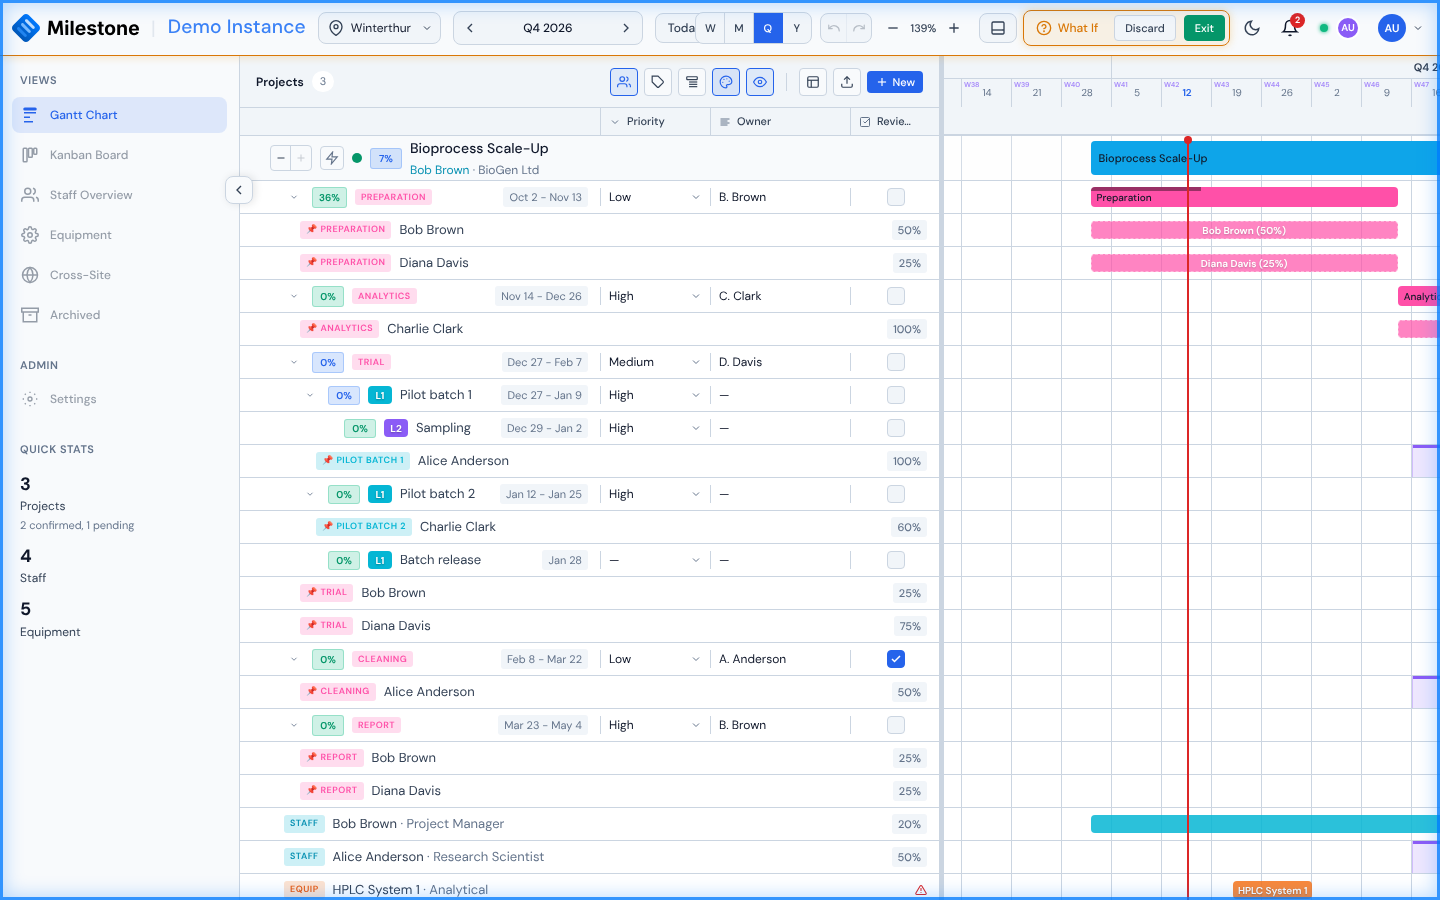Image resolution: width=1440 pixels, height=900 pixels.
Task: Open Bob Brown link under Bioprocess Scale-Up
Action: click(439, 170)
